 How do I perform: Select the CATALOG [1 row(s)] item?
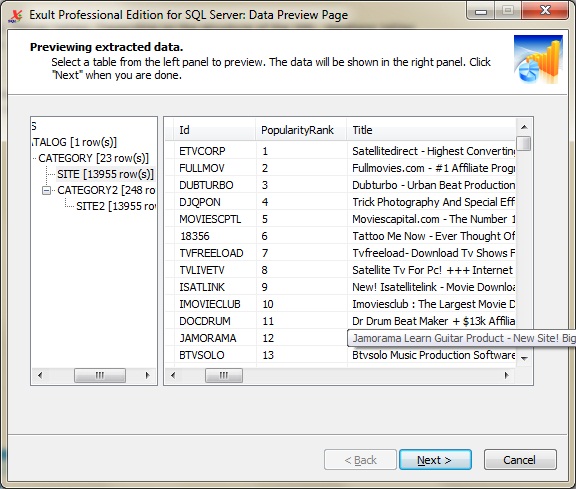(75, 142)
